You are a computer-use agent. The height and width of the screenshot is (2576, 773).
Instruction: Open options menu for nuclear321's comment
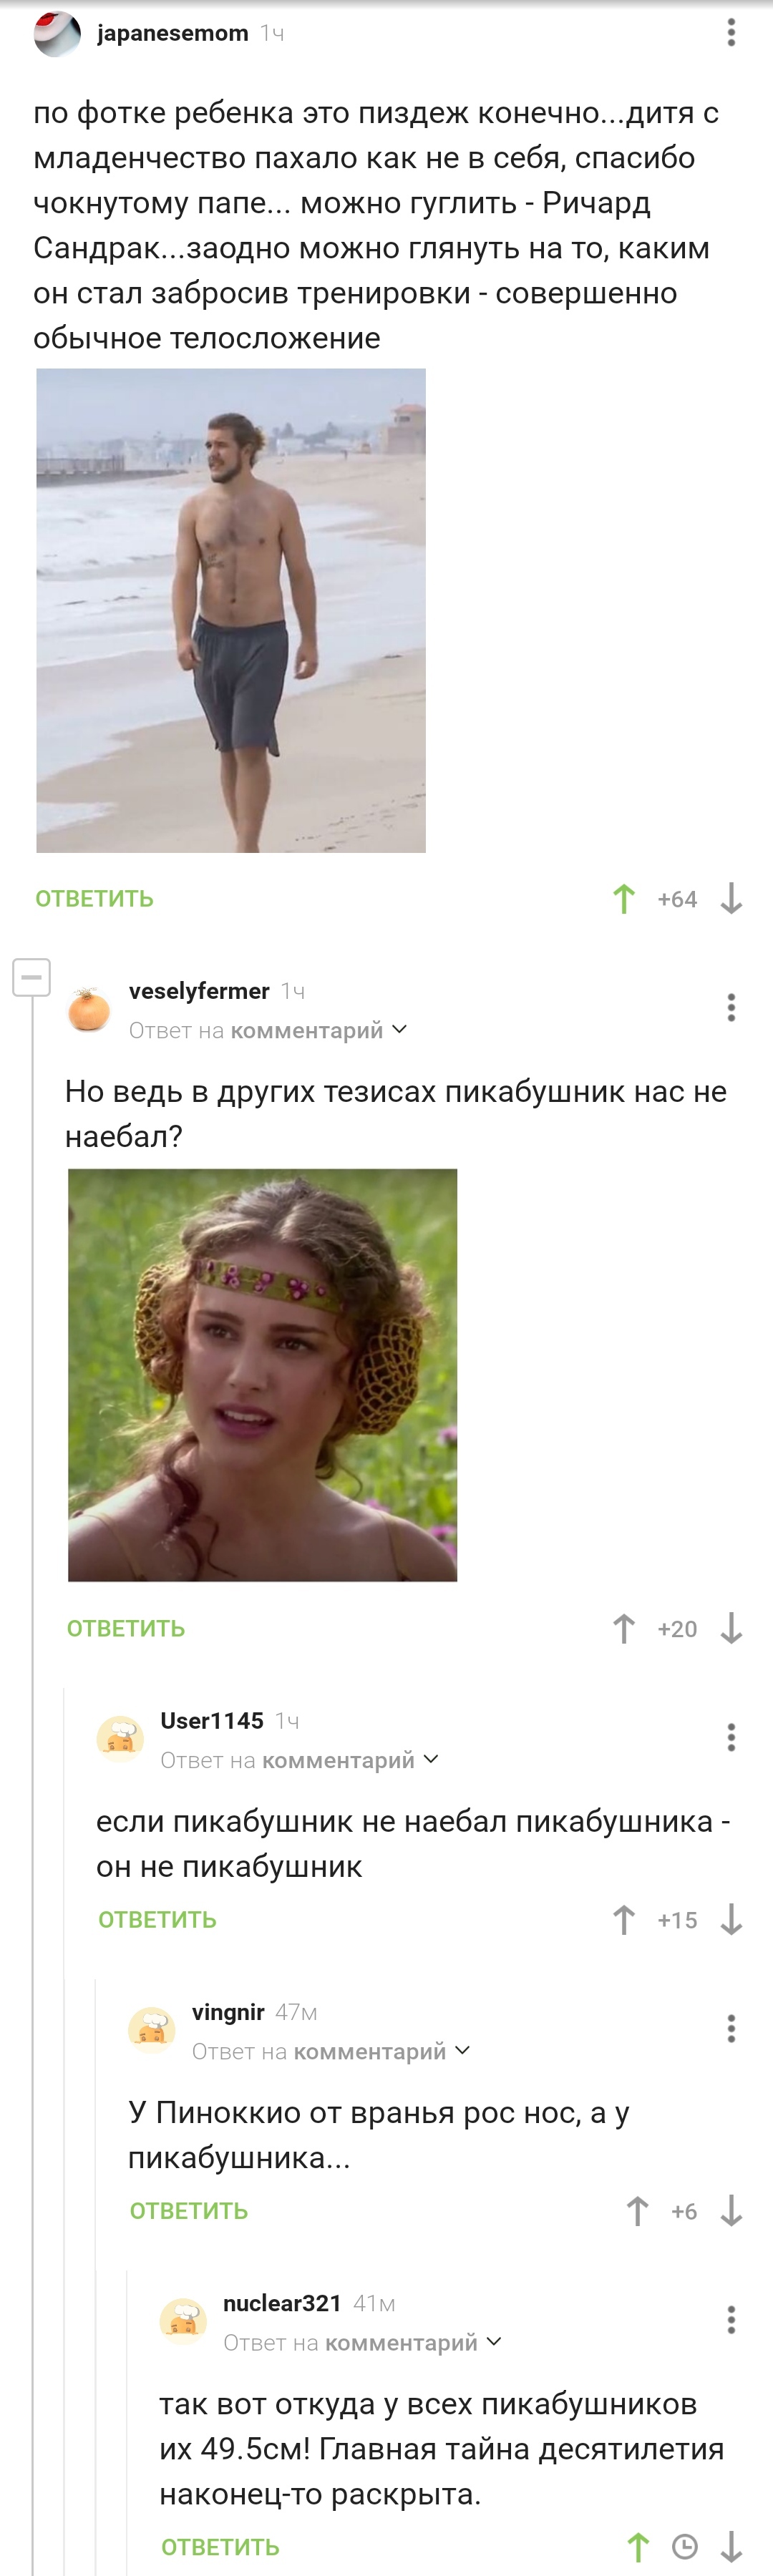(731, 2319)
